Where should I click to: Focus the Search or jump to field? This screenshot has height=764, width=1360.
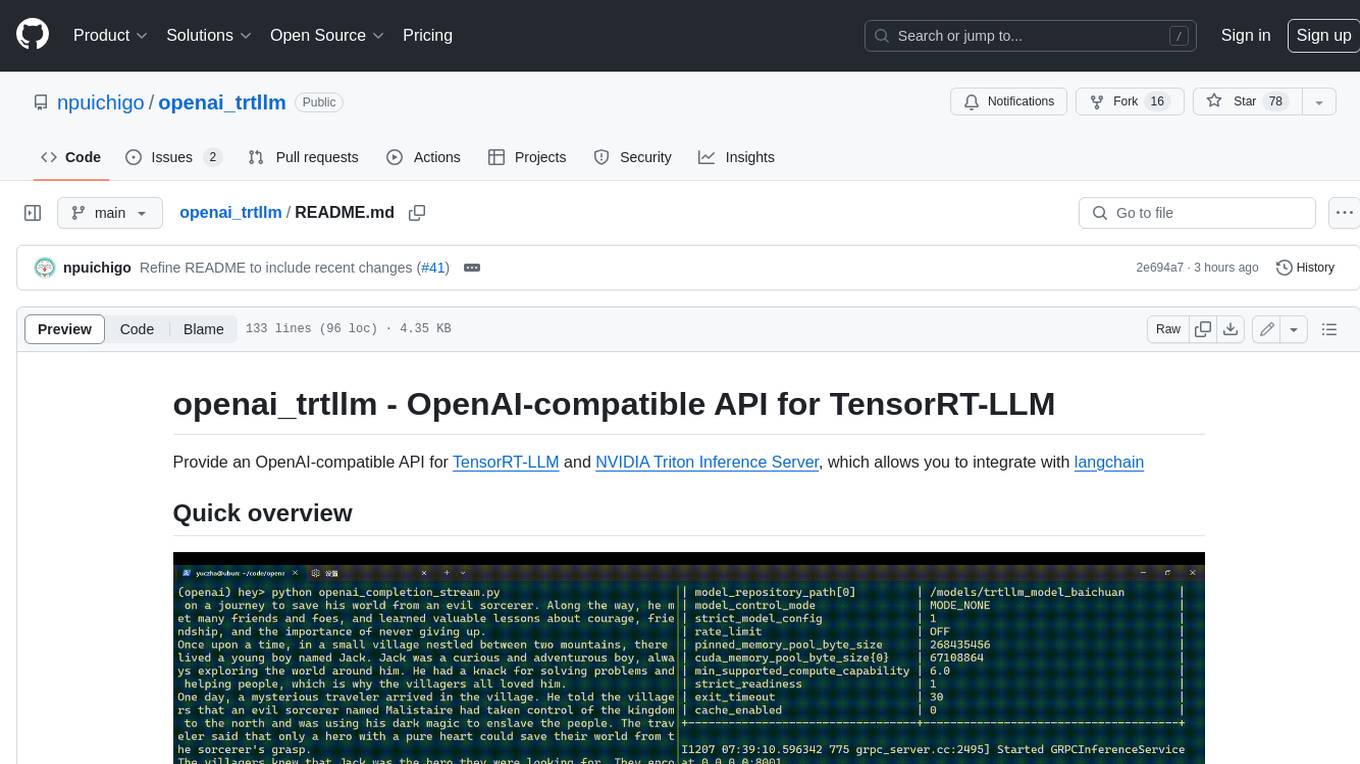coord(1030,36)
